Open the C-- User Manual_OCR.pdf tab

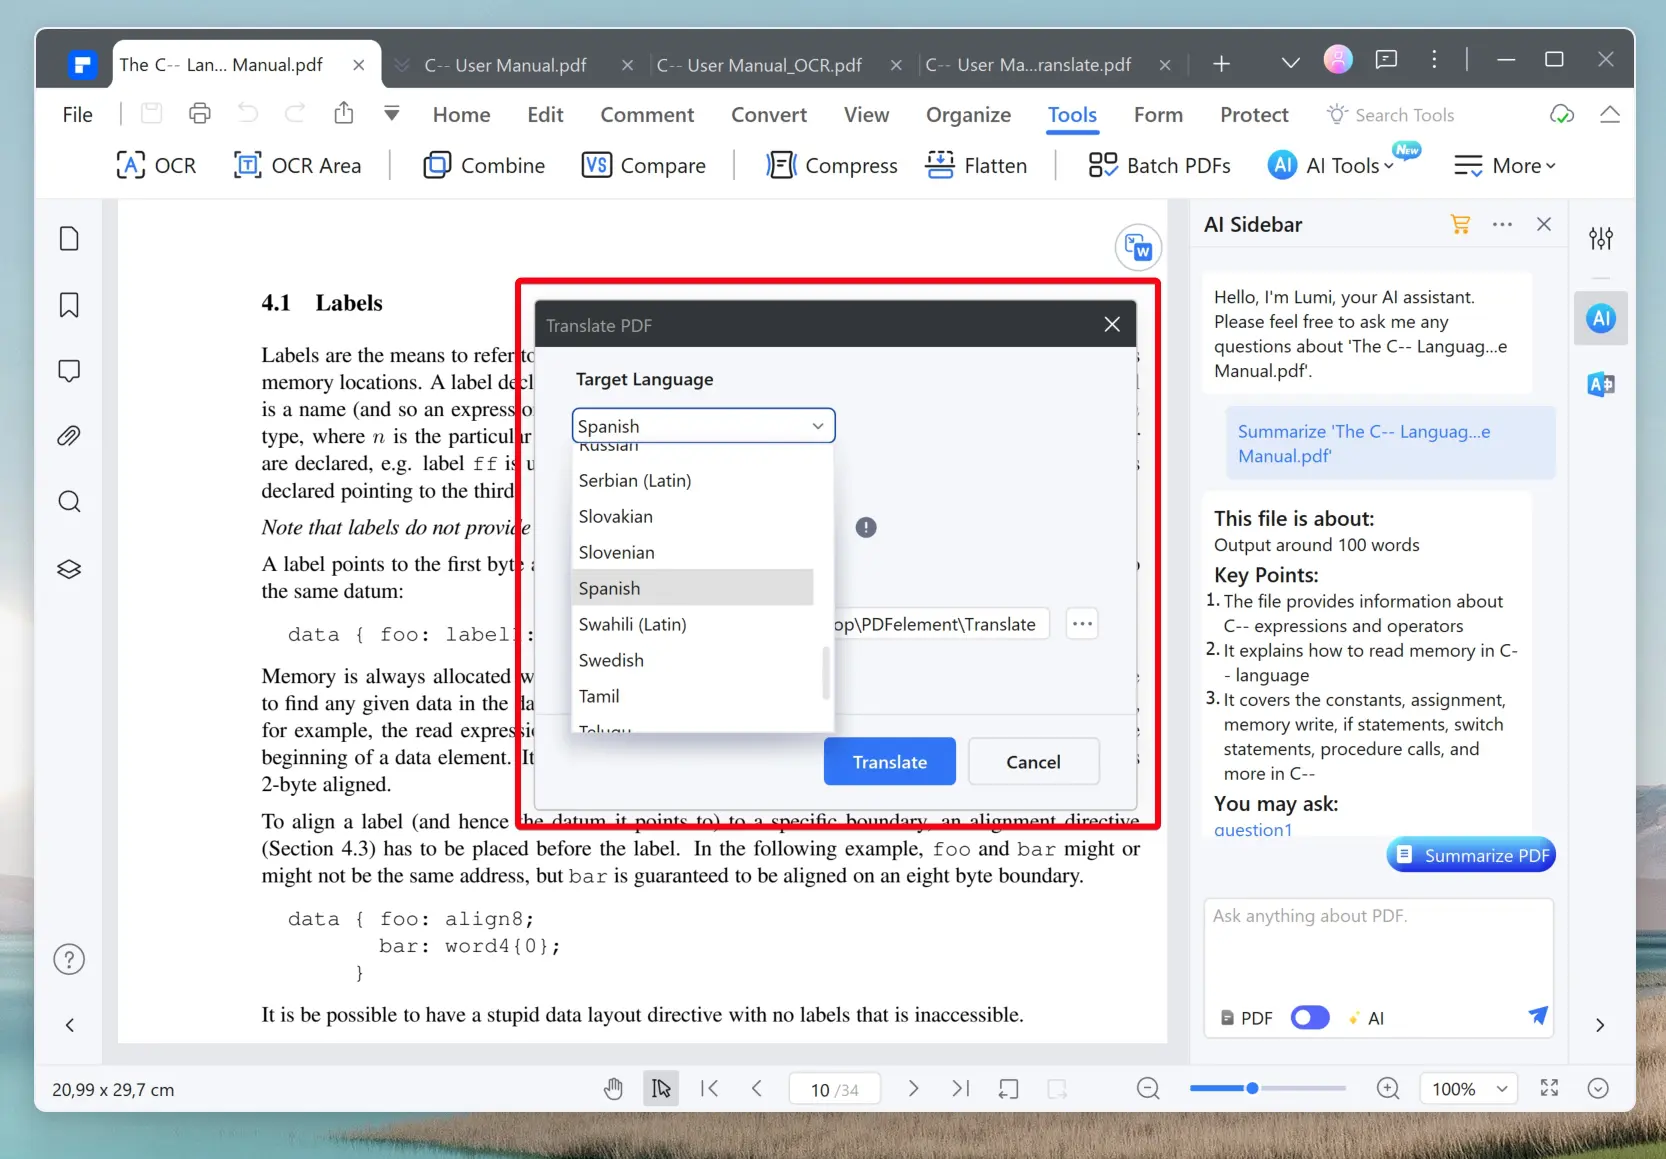(x=759, y=65)
